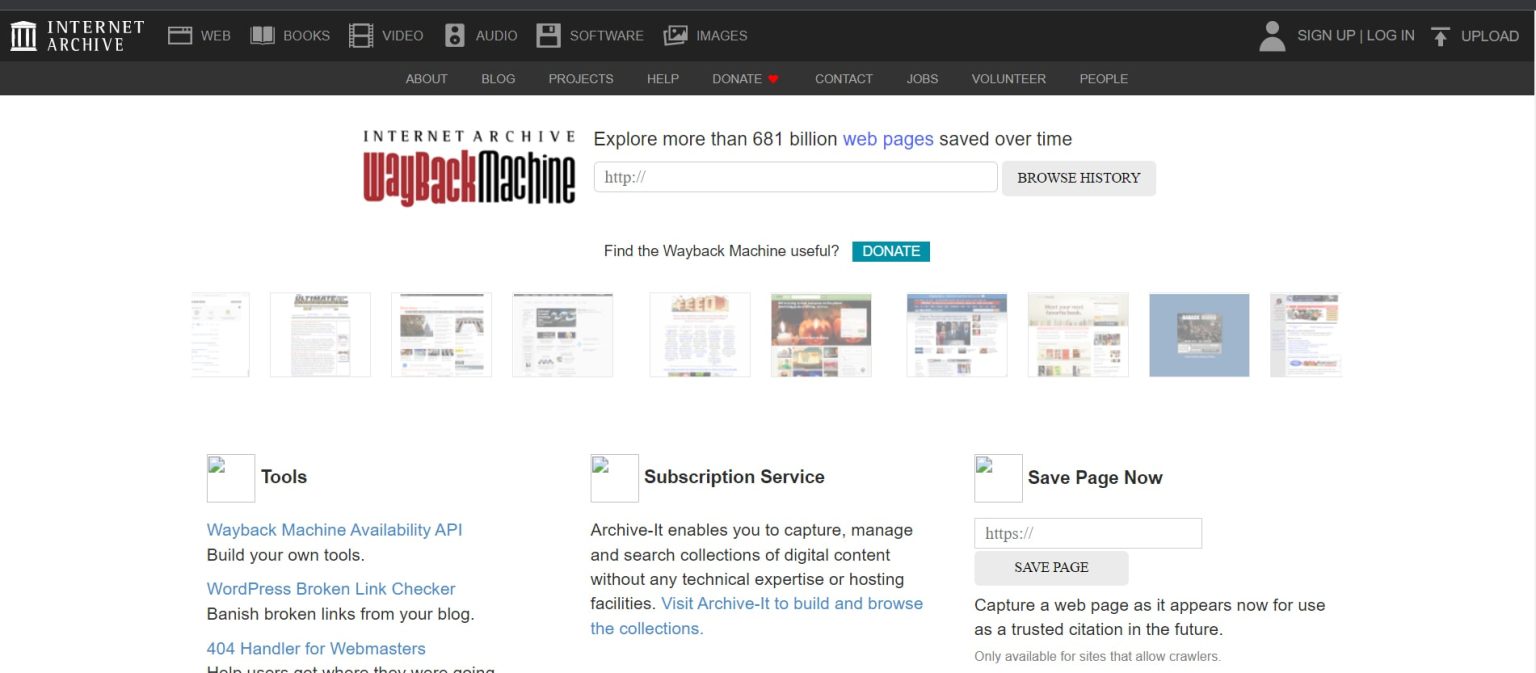
Task: Click the Wayback Machine logo
Action: click(x=469, y=168)
